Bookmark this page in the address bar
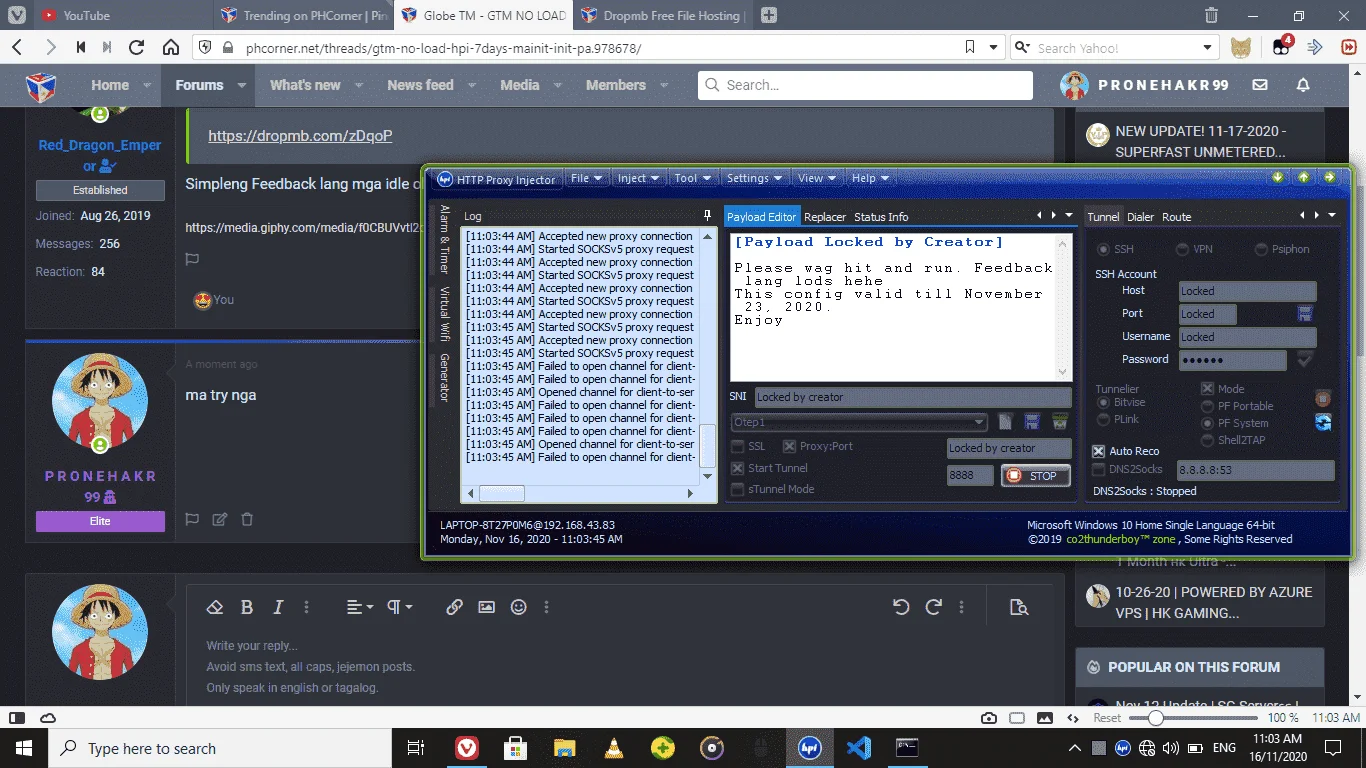This screenshot has width=1366, height=768. pyautogui.click(x=969, y=47)
